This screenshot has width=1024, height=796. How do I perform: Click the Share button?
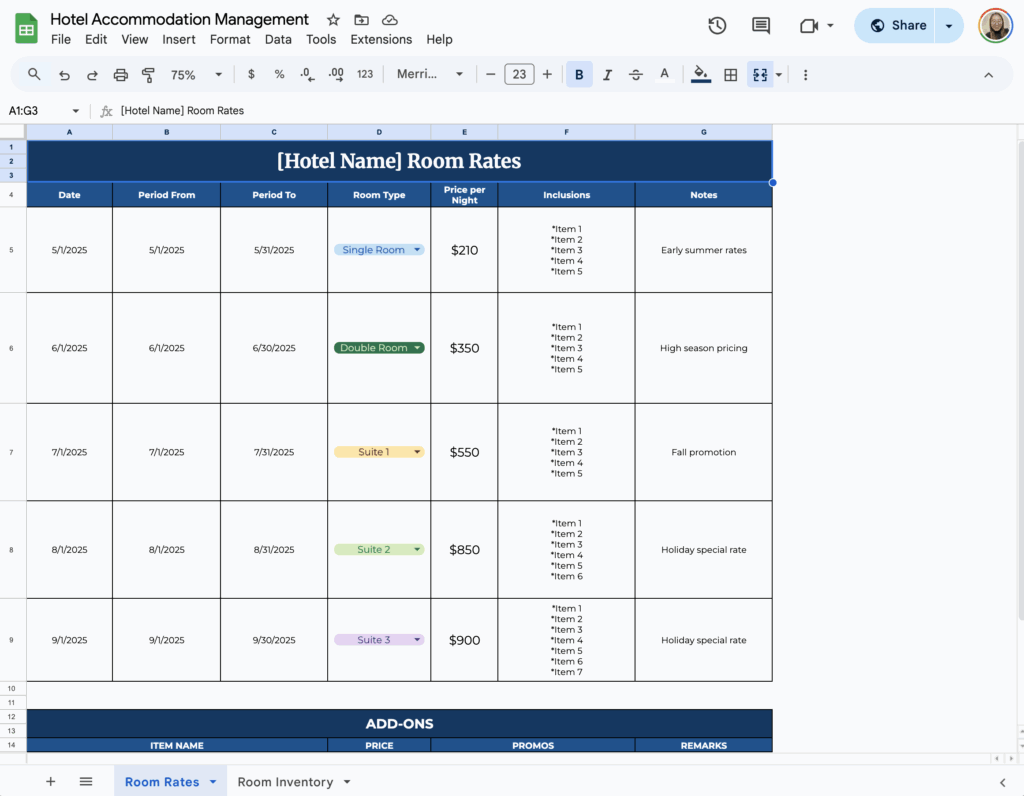(x=894, y=25)
